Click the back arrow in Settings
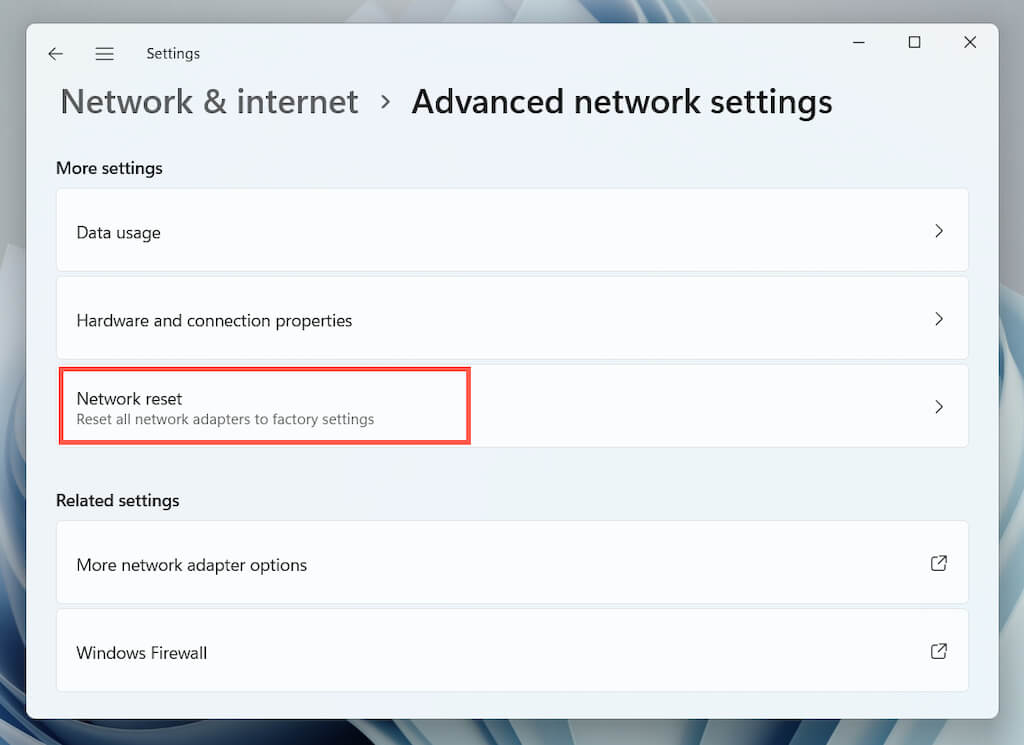1024x745 pixels. pos(55,54)
